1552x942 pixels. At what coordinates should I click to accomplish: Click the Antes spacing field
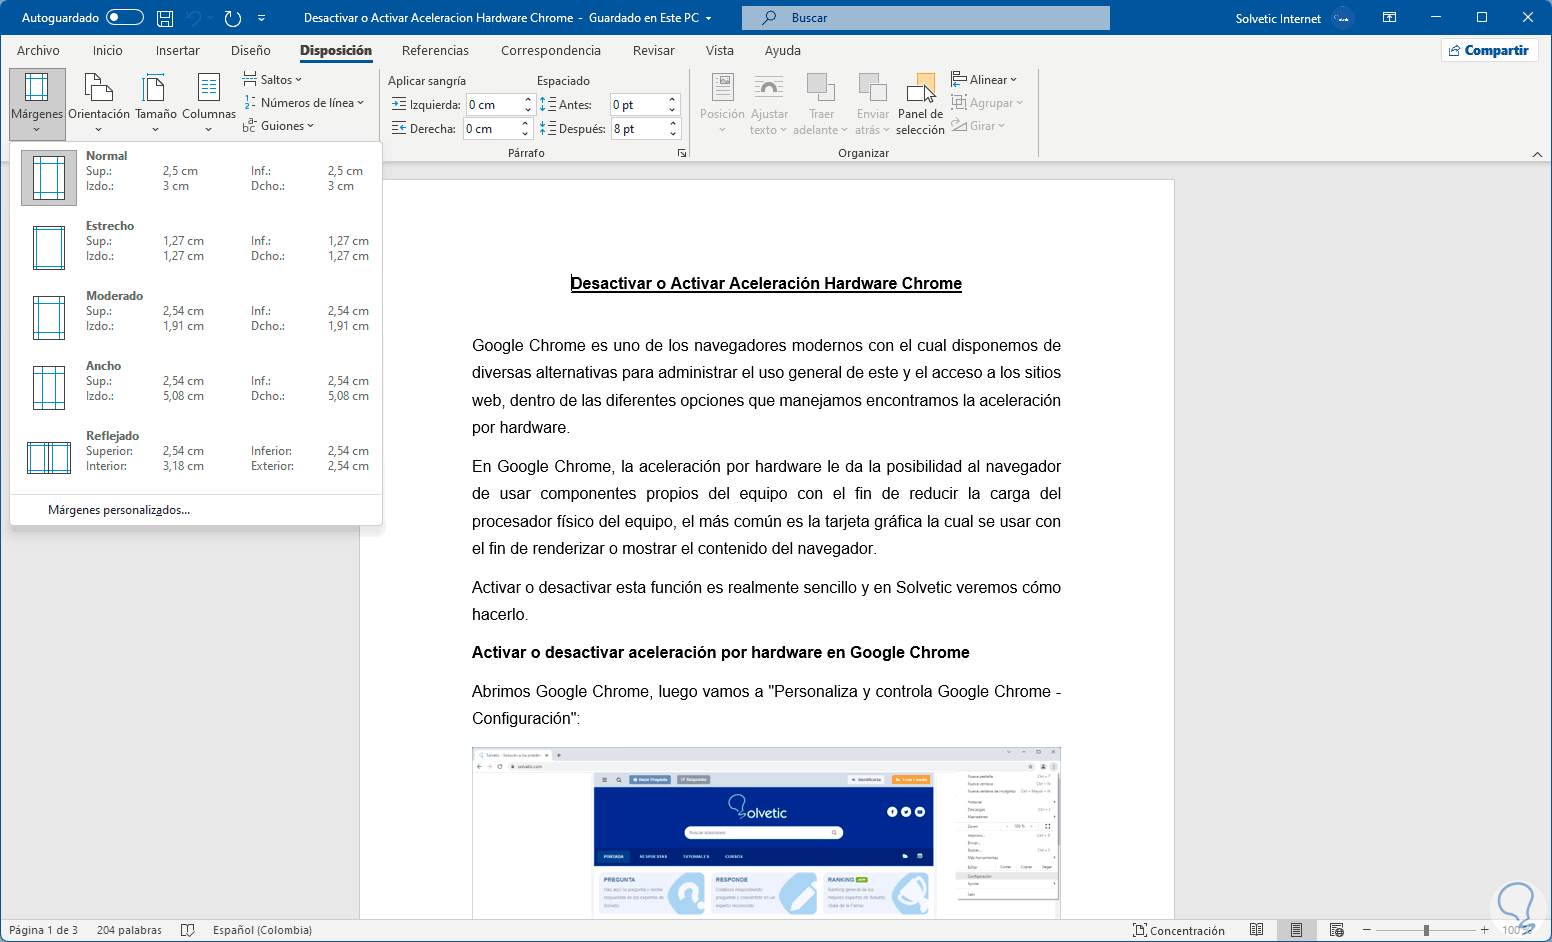[x=638, y=105]
